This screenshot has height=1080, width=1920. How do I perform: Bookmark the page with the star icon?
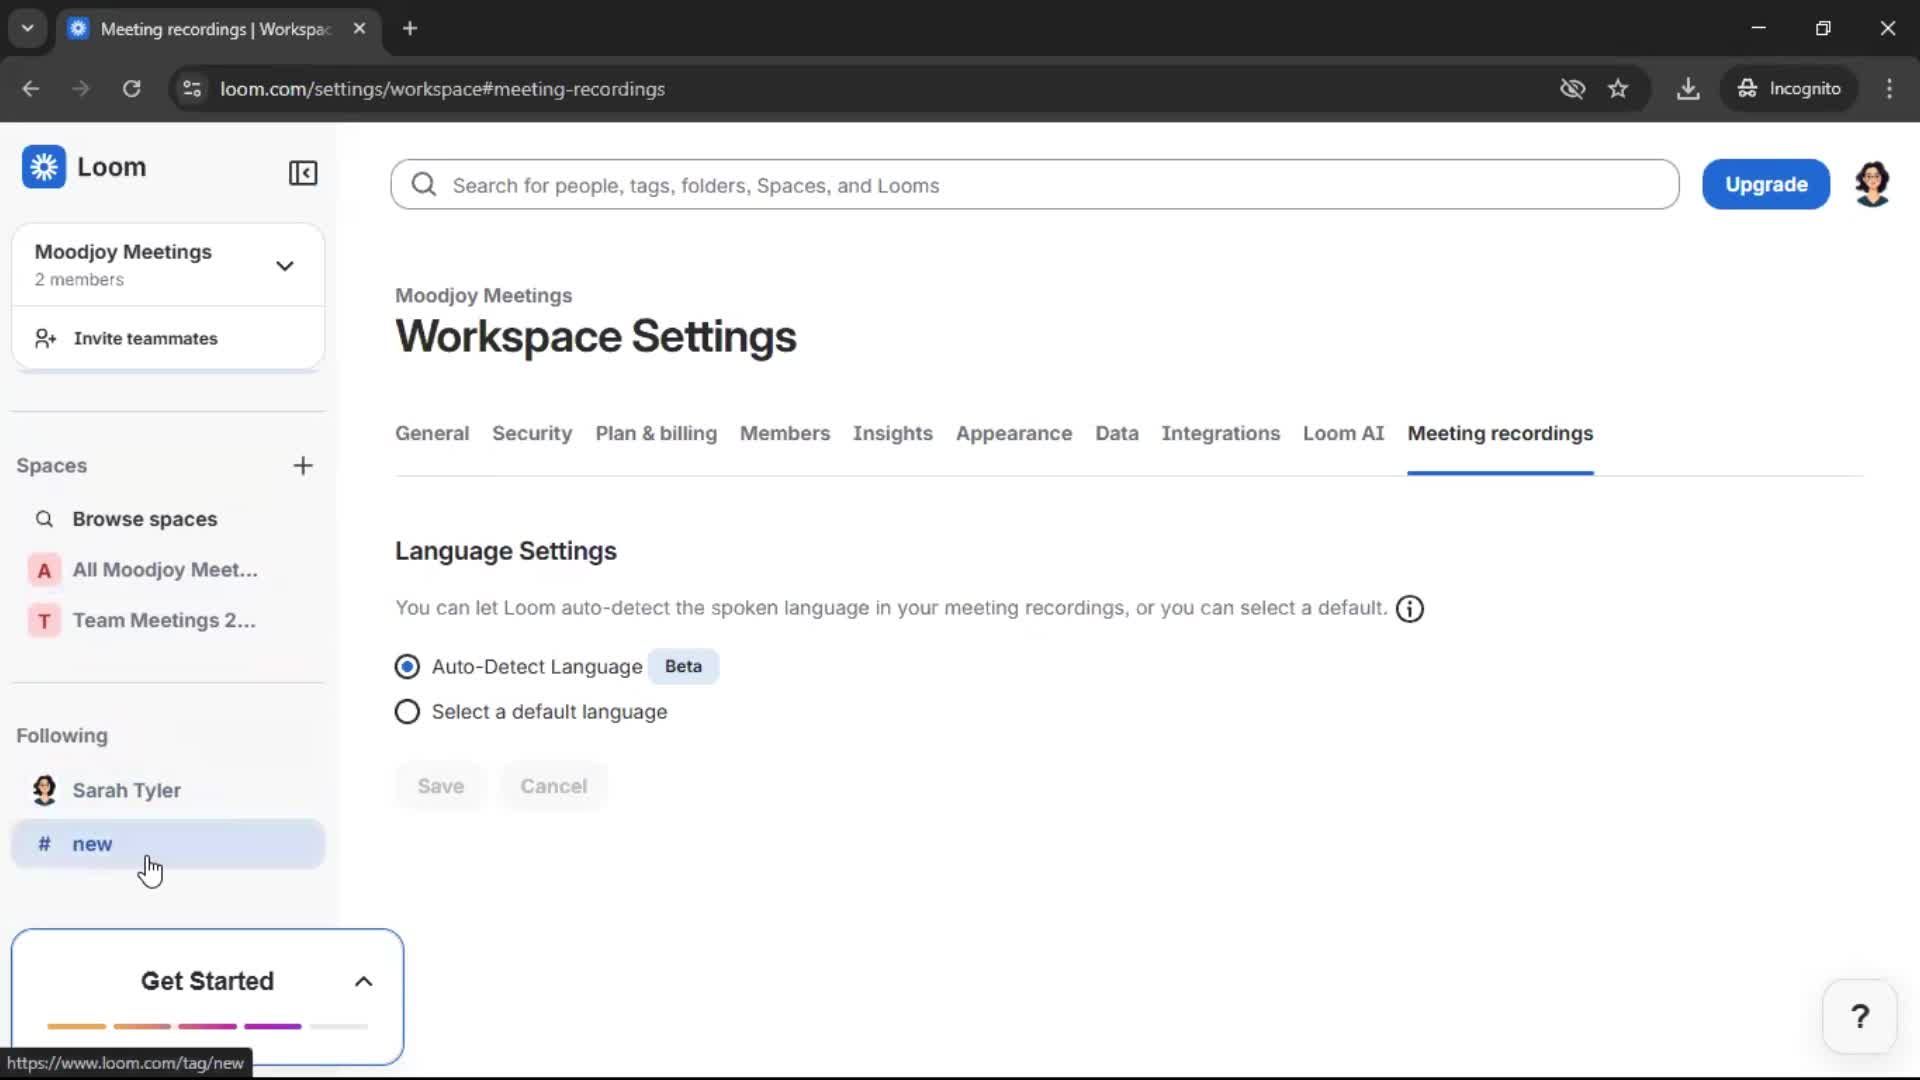1619,88
